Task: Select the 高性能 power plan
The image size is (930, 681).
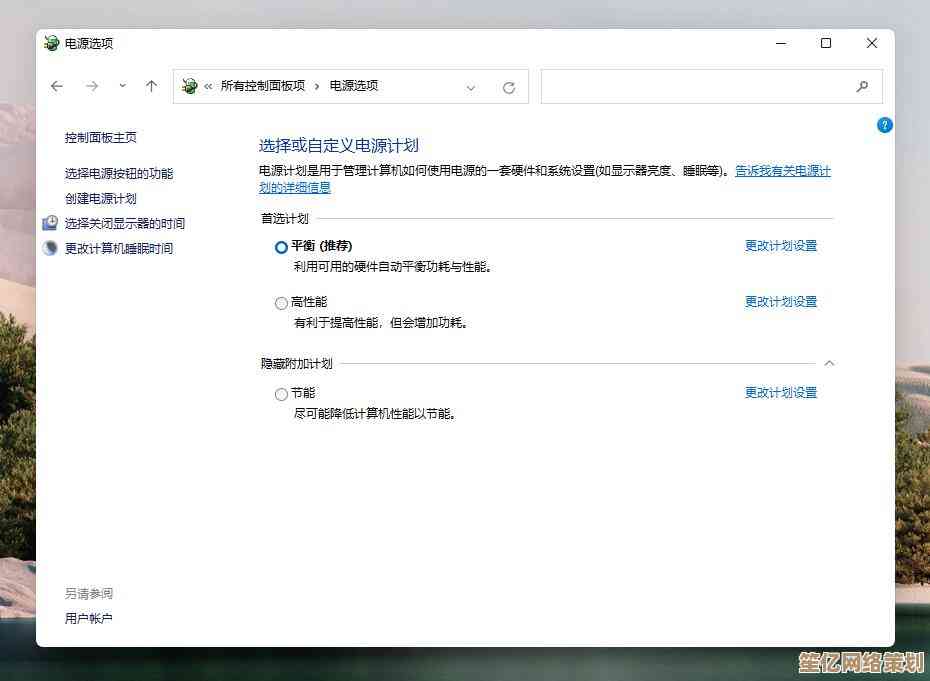Action: point(281,303)
